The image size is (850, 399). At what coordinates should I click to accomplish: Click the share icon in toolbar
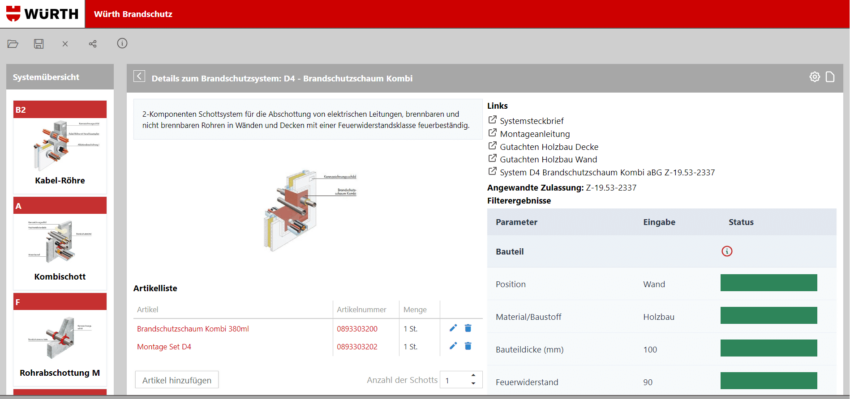[x=93, y=44]
